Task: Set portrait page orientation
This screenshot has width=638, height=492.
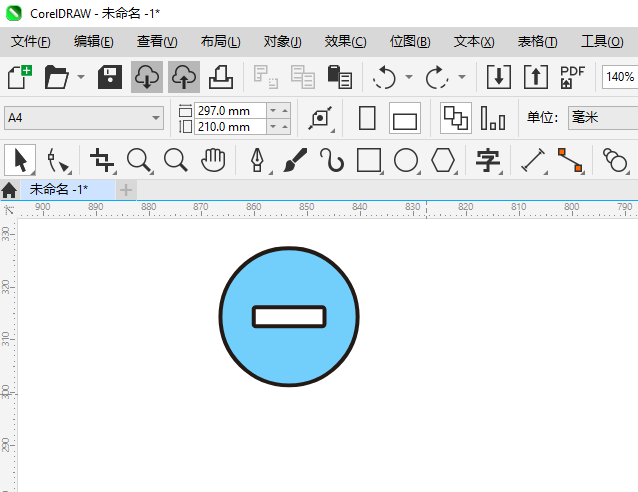Action: [x=367, y=118]
